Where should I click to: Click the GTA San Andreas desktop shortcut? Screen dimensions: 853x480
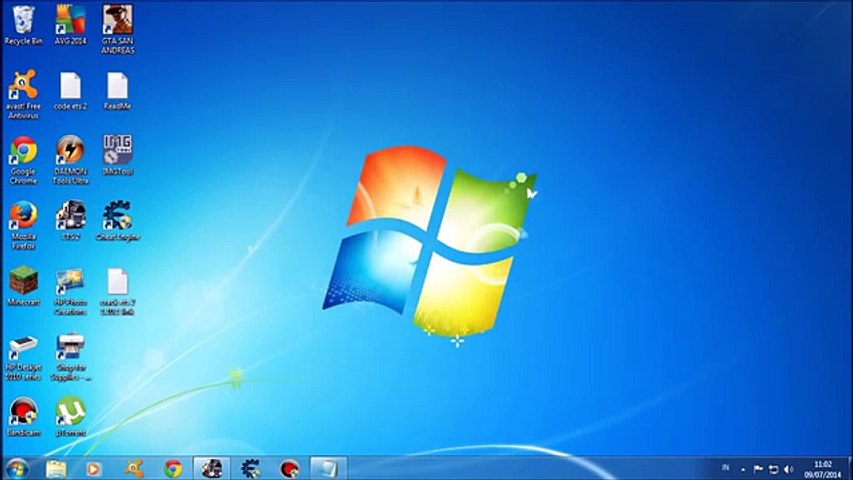(118, 29)
